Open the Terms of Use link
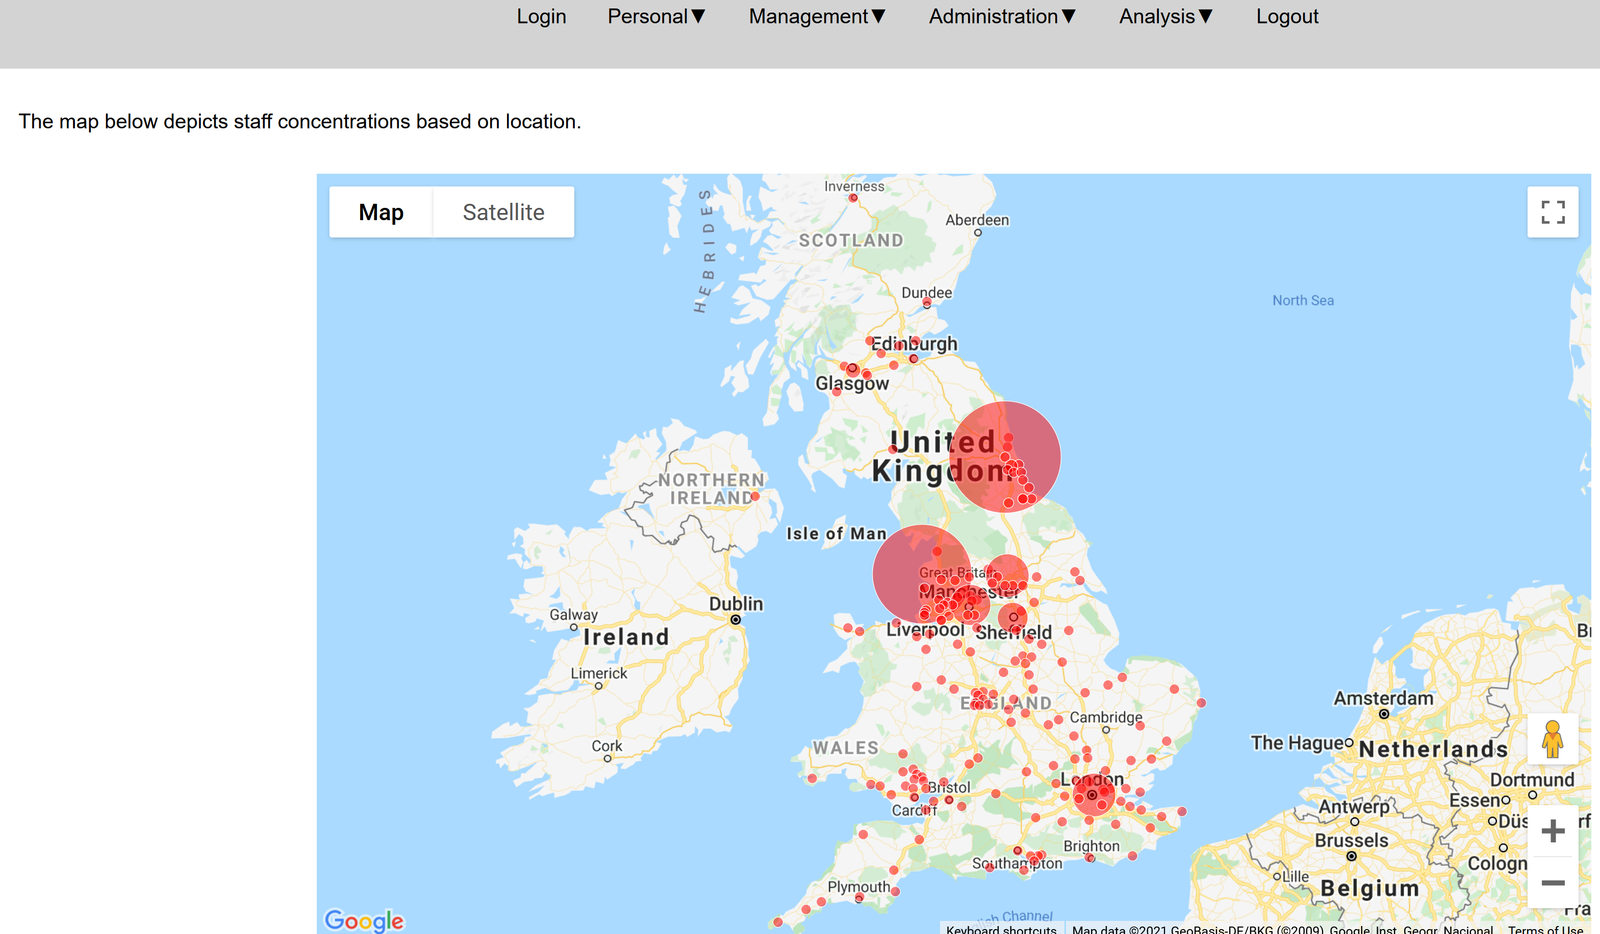This screenshot has height=934, width=1600. point(1545,929)
